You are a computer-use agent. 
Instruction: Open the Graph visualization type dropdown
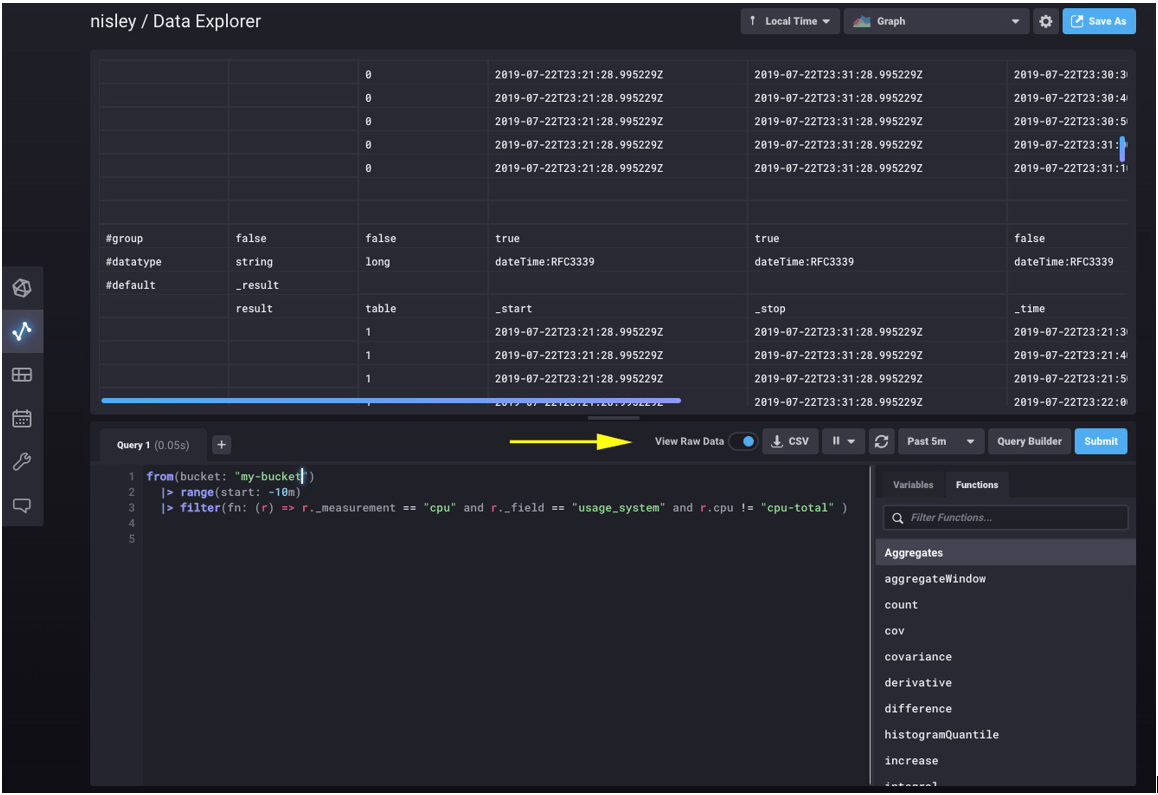[936, 21]
